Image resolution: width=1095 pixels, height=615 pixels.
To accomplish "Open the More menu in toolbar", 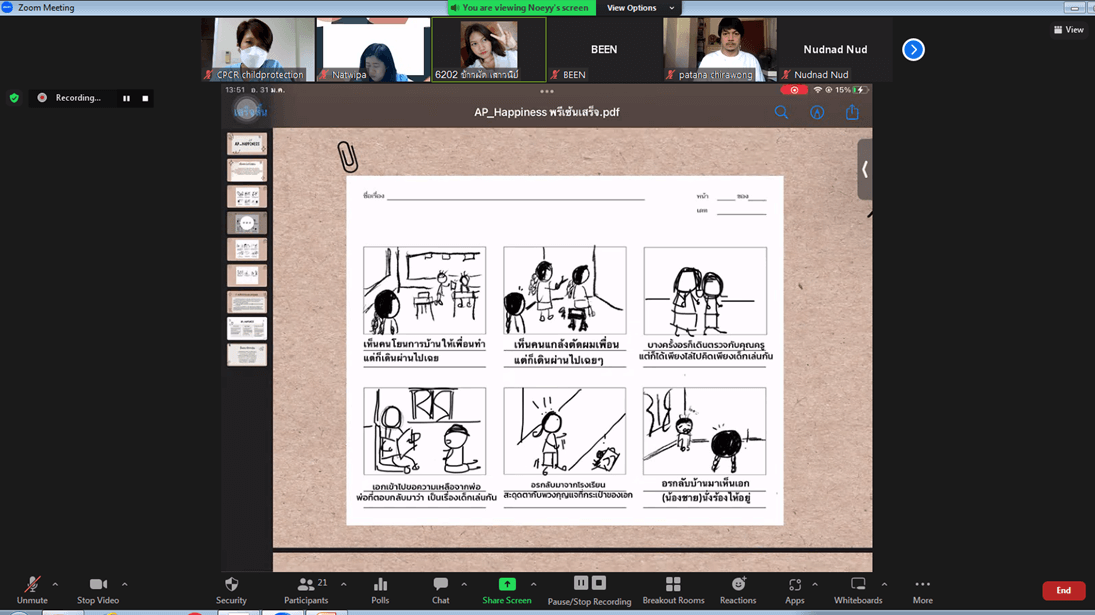I will point(922,589).
